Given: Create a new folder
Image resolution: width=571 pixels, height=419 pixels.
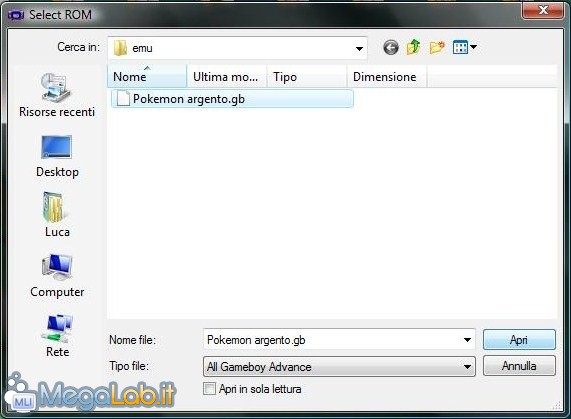Looking at the screenshot, I should point(437,47).
